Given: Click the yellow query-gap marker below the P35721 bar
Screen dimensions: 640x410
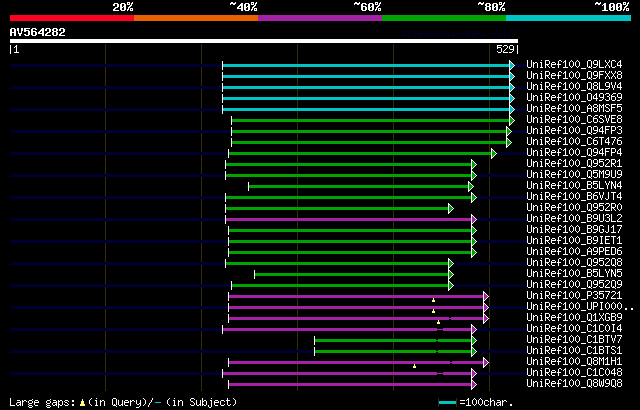Looking at the screenshot, I should tap(433, 300).
